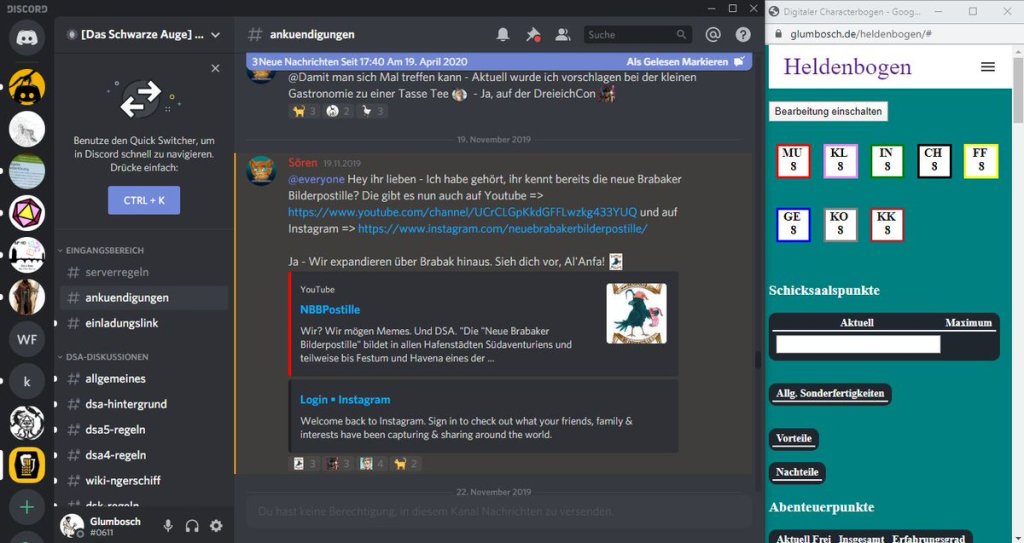The image size is (1024, 543).
Task: Click the red MU attribute box
Action: (x=793, y=161)
